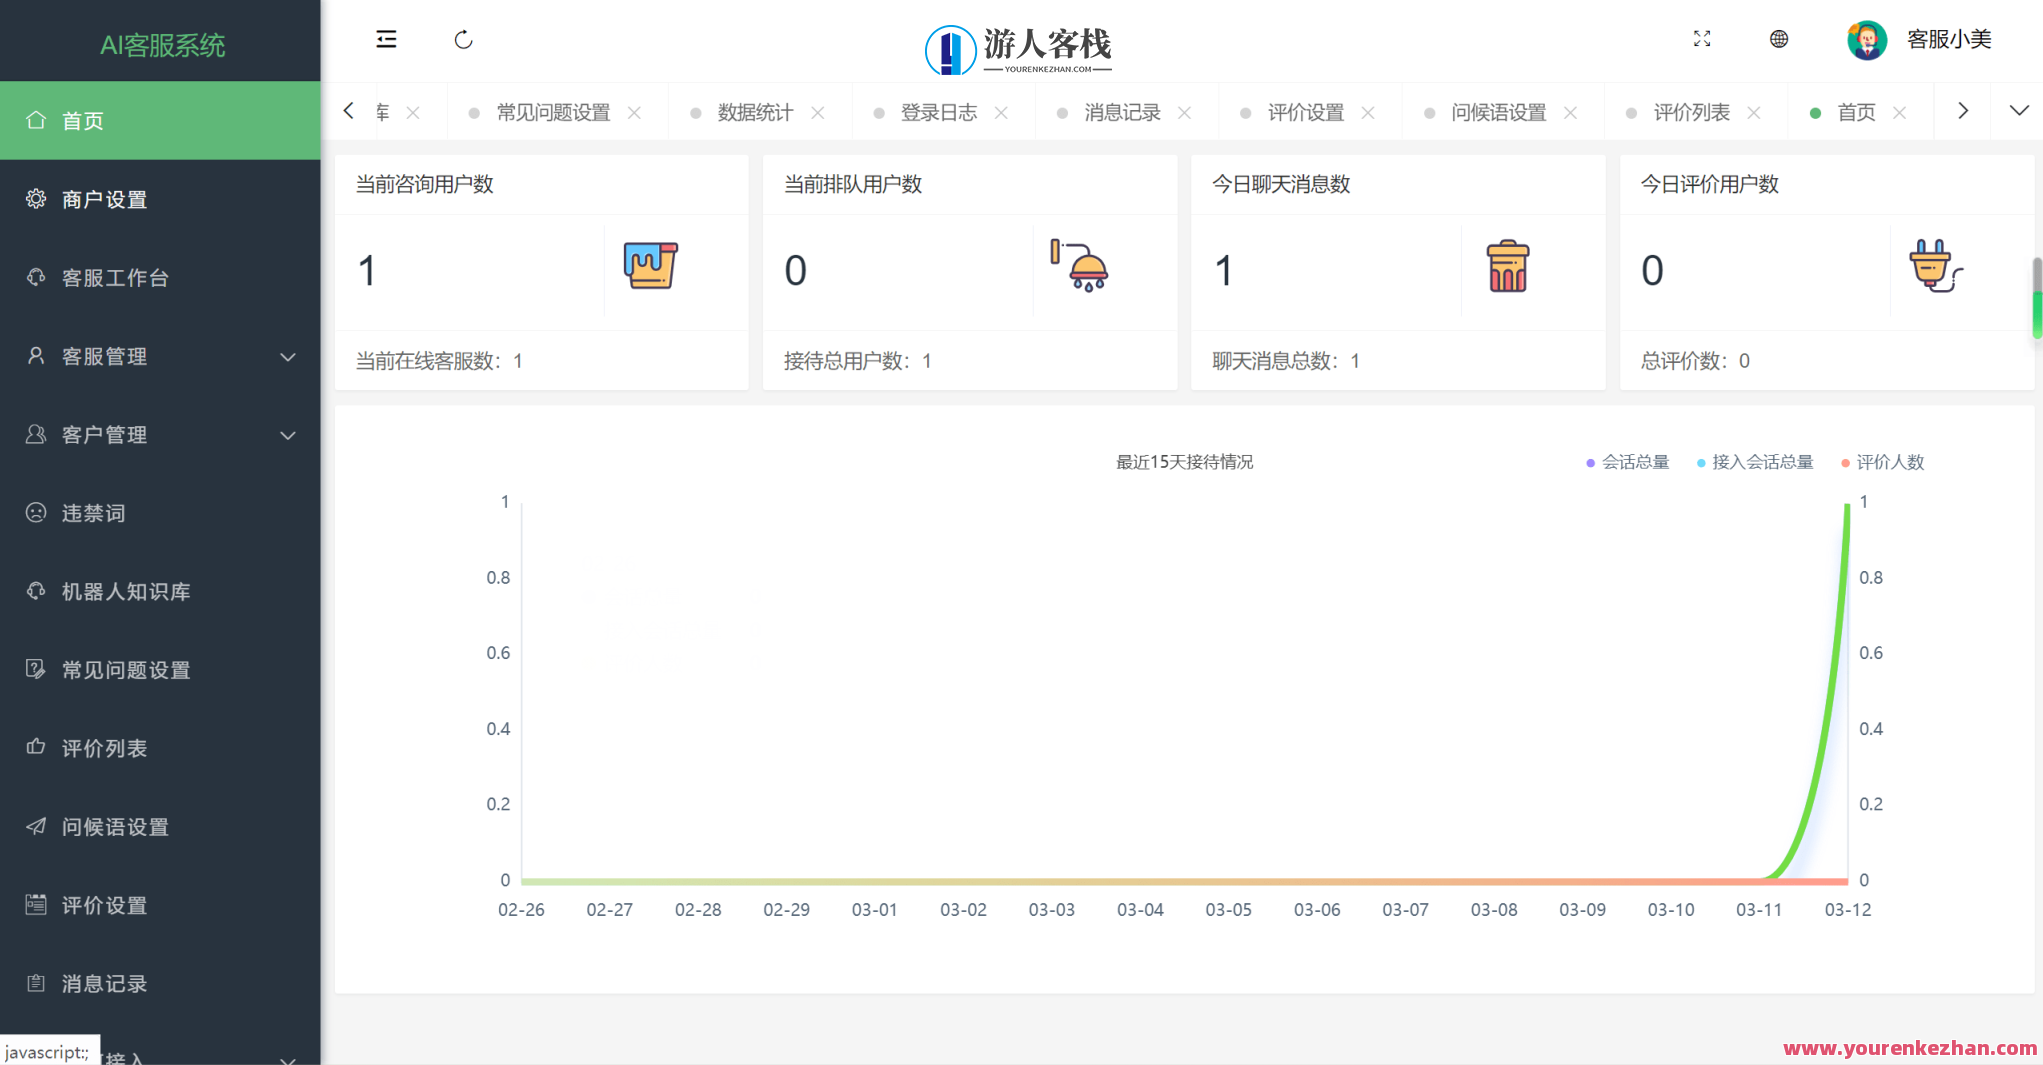Screen dimensions: 2043x1065
Task: Open 问候语设置 from the sidebar
Action: [114, 826]
